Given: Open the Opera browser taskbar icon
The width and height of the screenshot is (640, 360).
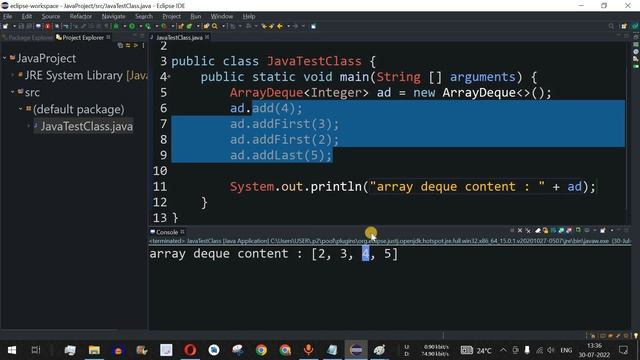Looking at the screenshot, I should point(190,350).
